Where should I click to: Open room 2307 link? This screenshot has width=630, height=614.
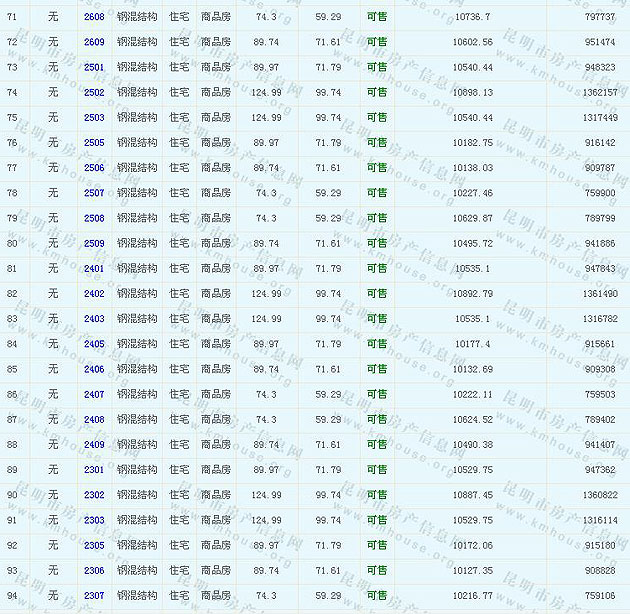pos(94,595)
